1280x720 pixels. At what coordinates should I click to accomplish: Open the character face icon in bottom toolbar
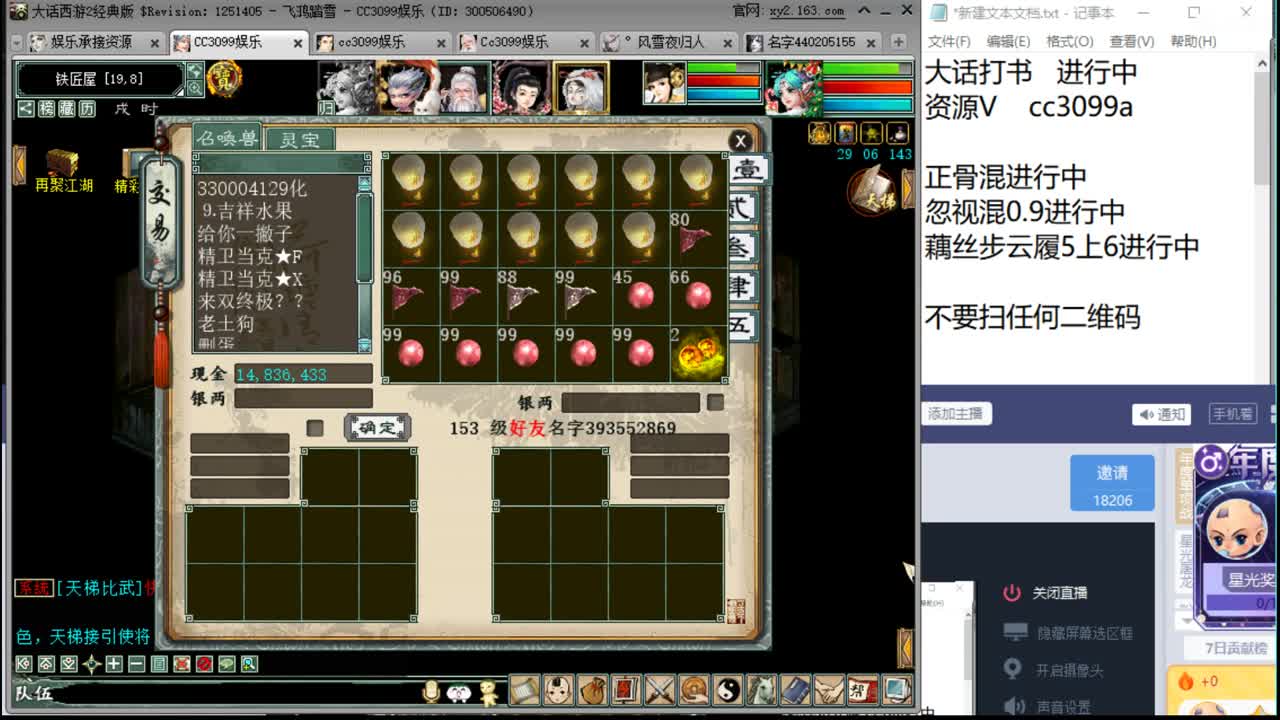tap(559, 689)
